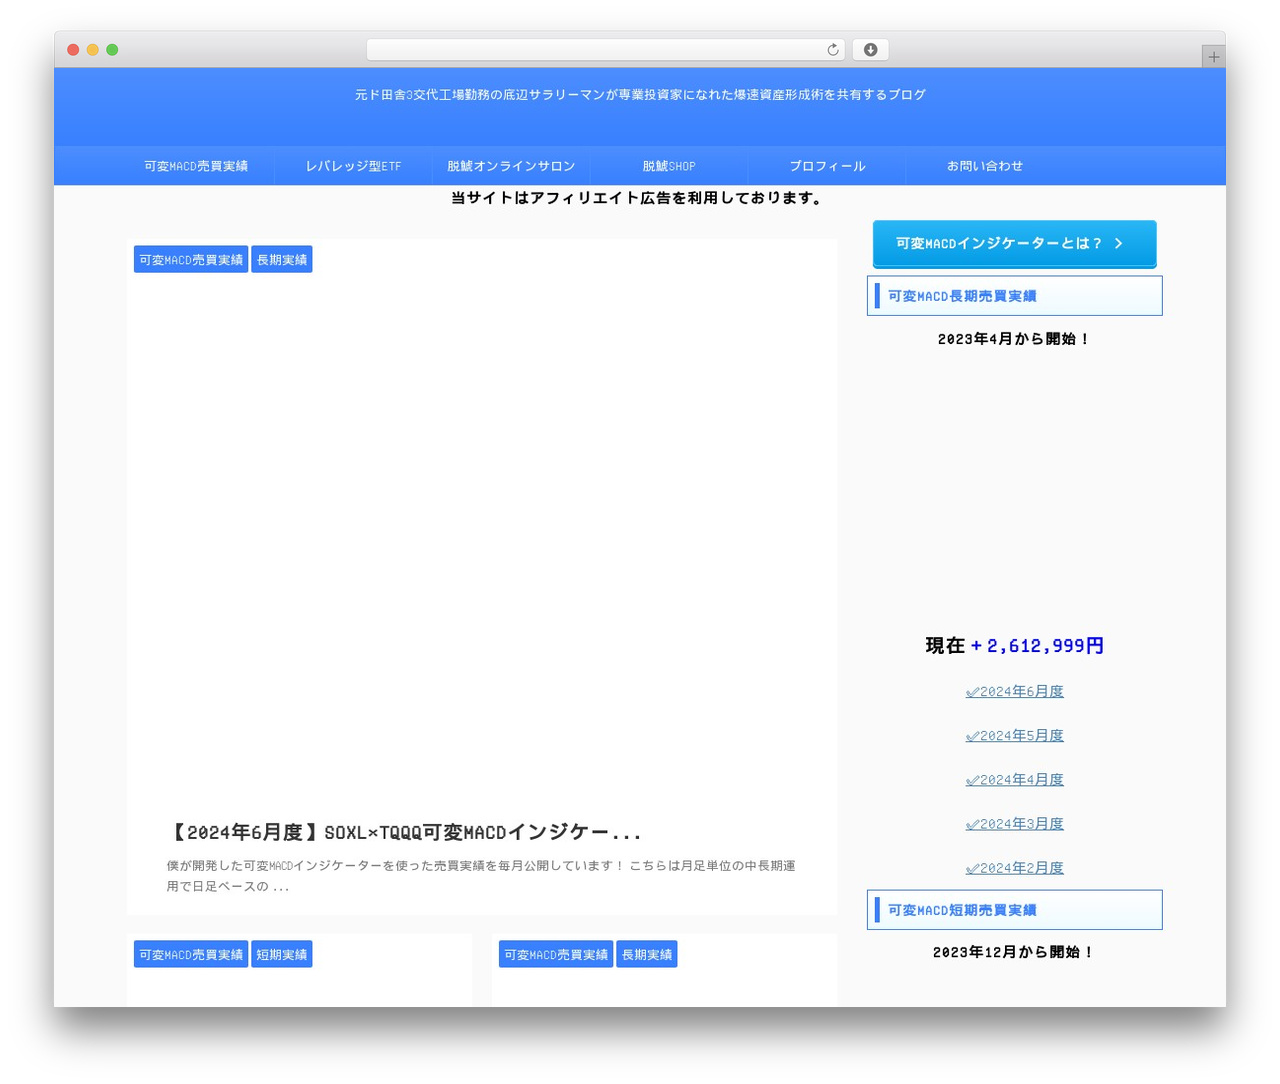This screenshot has height=1084, width=1280.
Task: Go to 脱賊オンラインサロン menu item
Action: pos(511,166)
